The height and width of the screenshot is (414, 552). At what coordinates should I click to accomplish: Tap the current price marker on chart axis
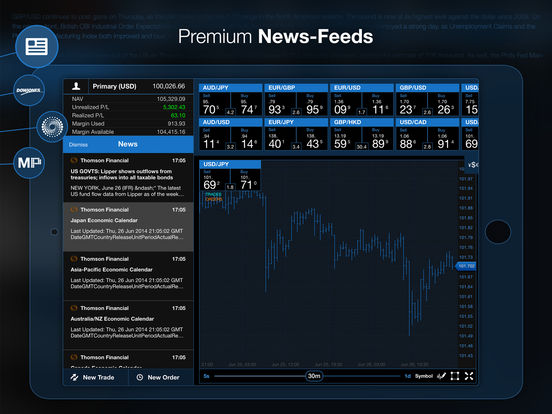pyautogui.click(x=466, y=266)
